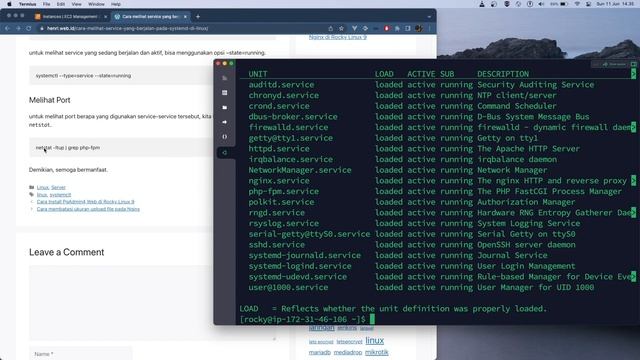Click the terminal prompt rocky@ip-172-31-46-106

[x=302, y=319]
